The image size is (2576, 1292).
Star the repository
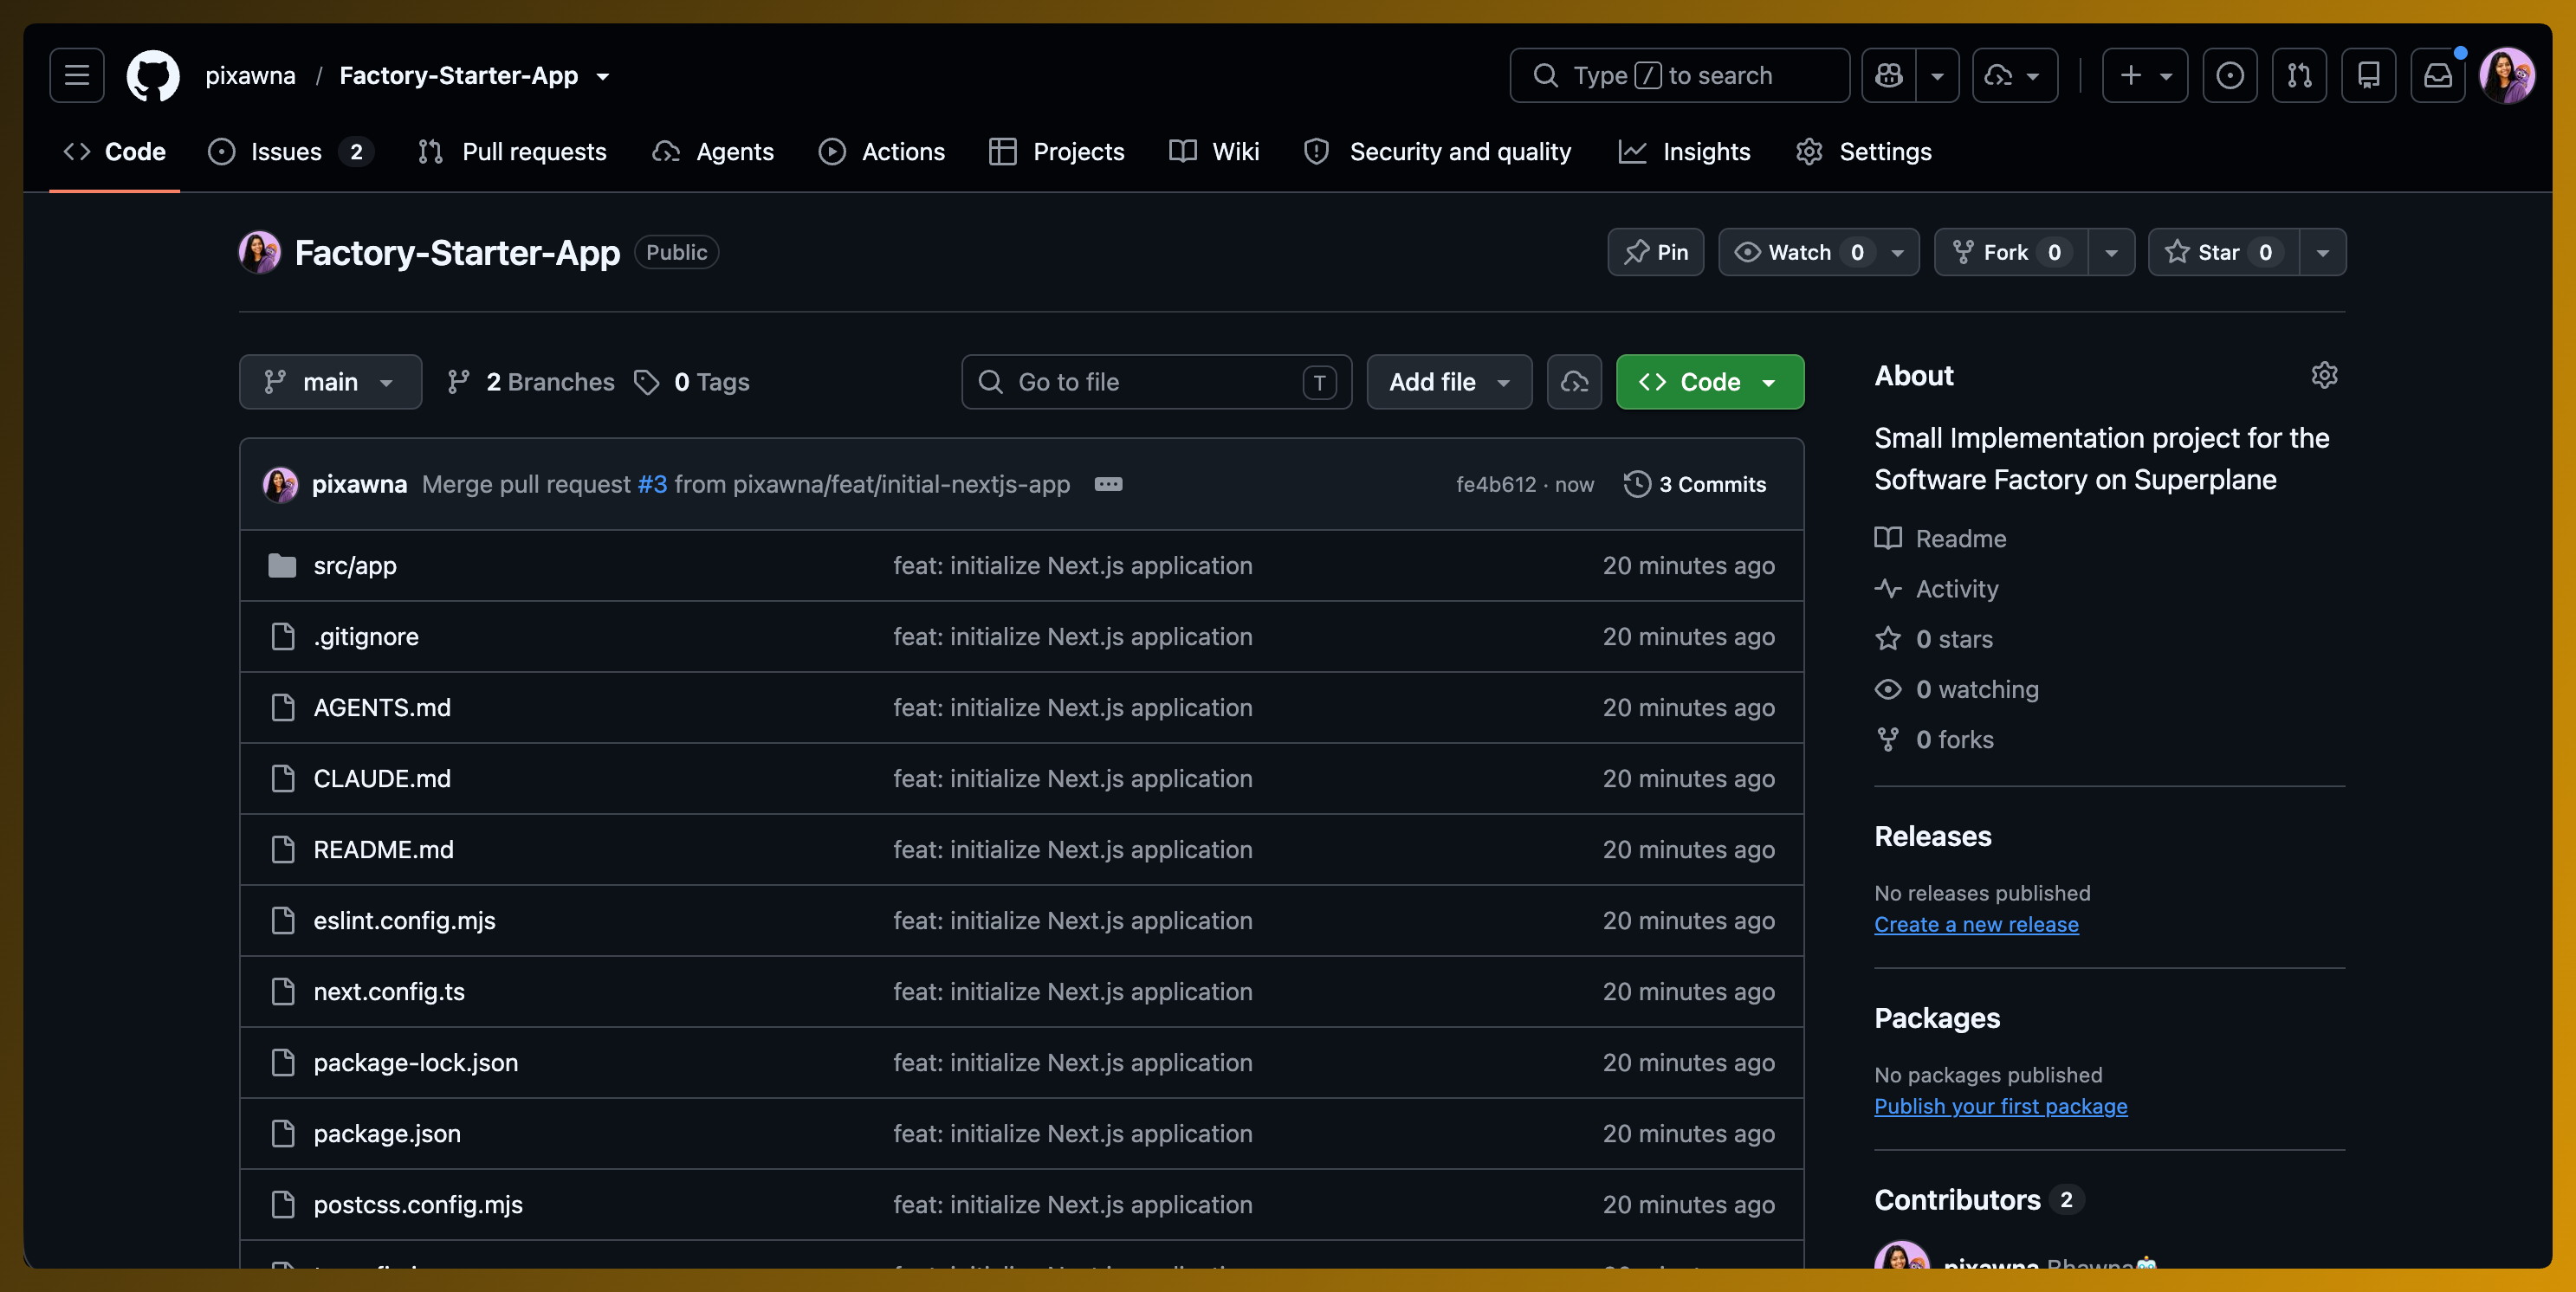[2223, 252]
